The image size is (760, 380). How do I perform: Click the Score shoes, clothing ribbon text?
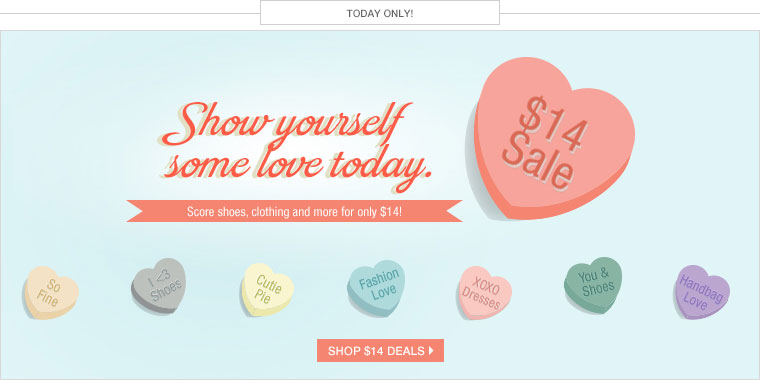click(295, 211)
